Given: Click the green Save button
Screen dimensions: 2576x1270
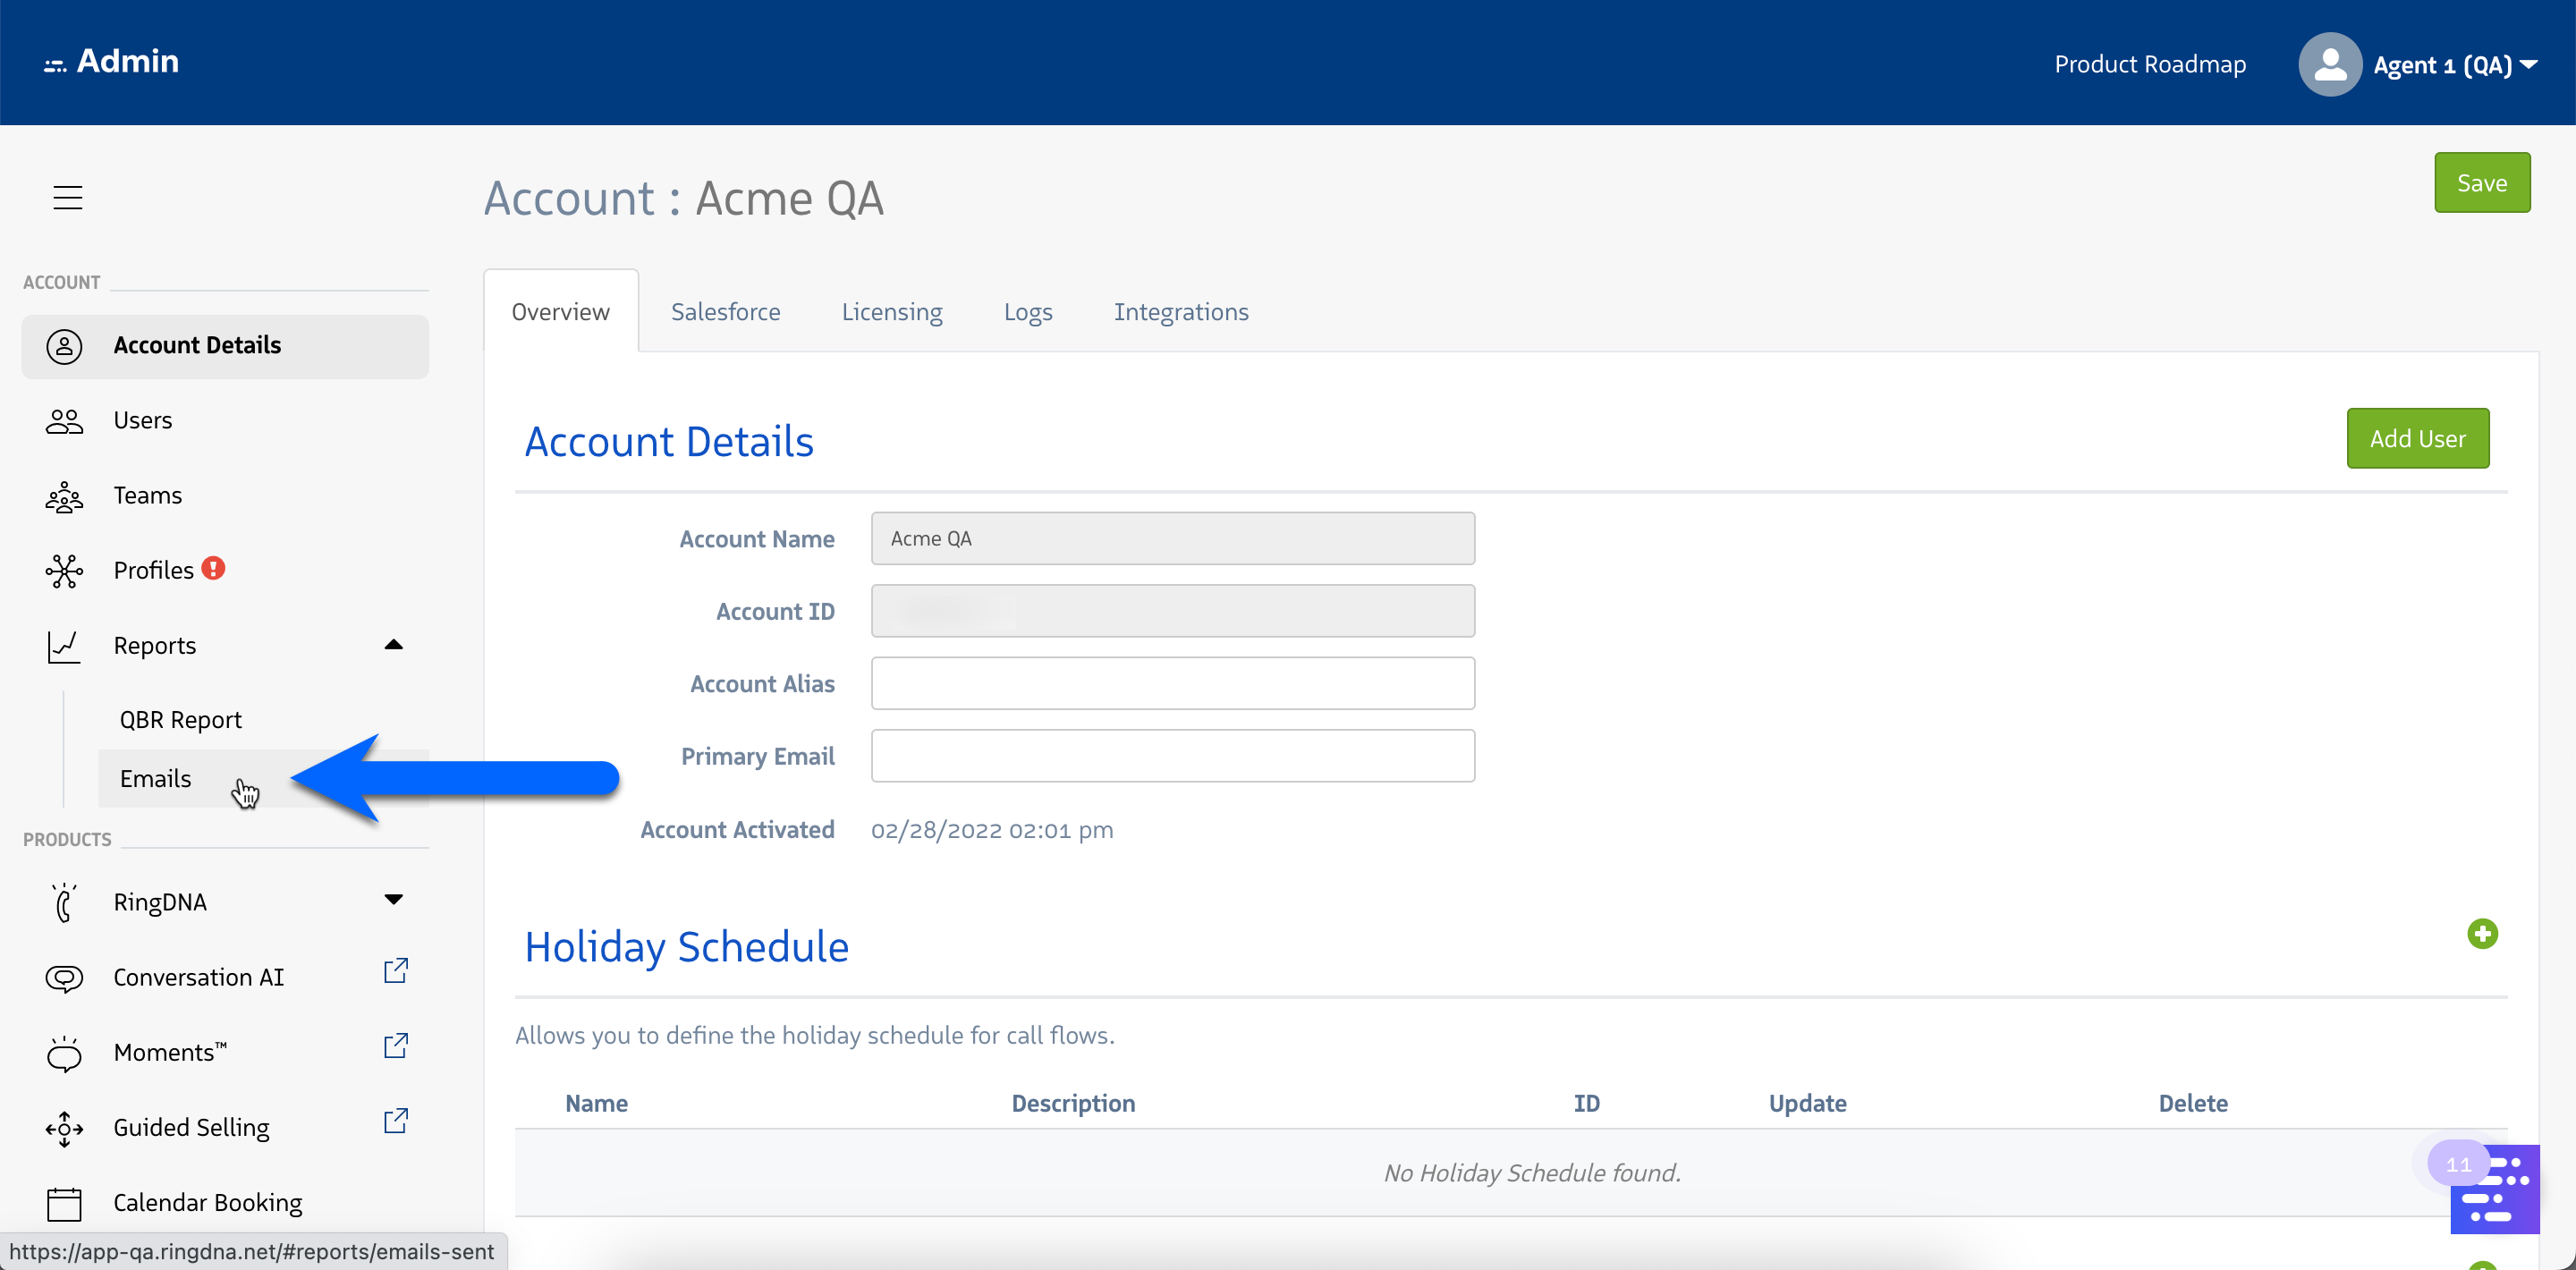Looking at the screenshot, I should pyautogui.click(x=2481, y=183).
